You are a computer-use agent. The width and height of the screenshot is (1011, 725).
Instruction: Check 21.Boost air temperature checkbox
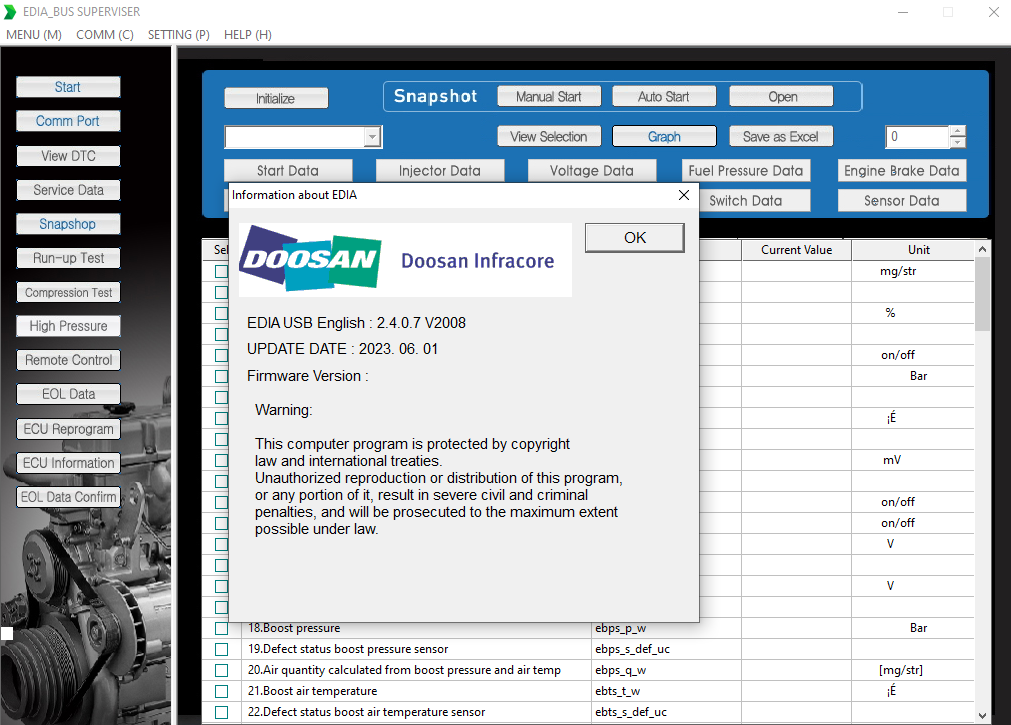(x=221, y=691)
